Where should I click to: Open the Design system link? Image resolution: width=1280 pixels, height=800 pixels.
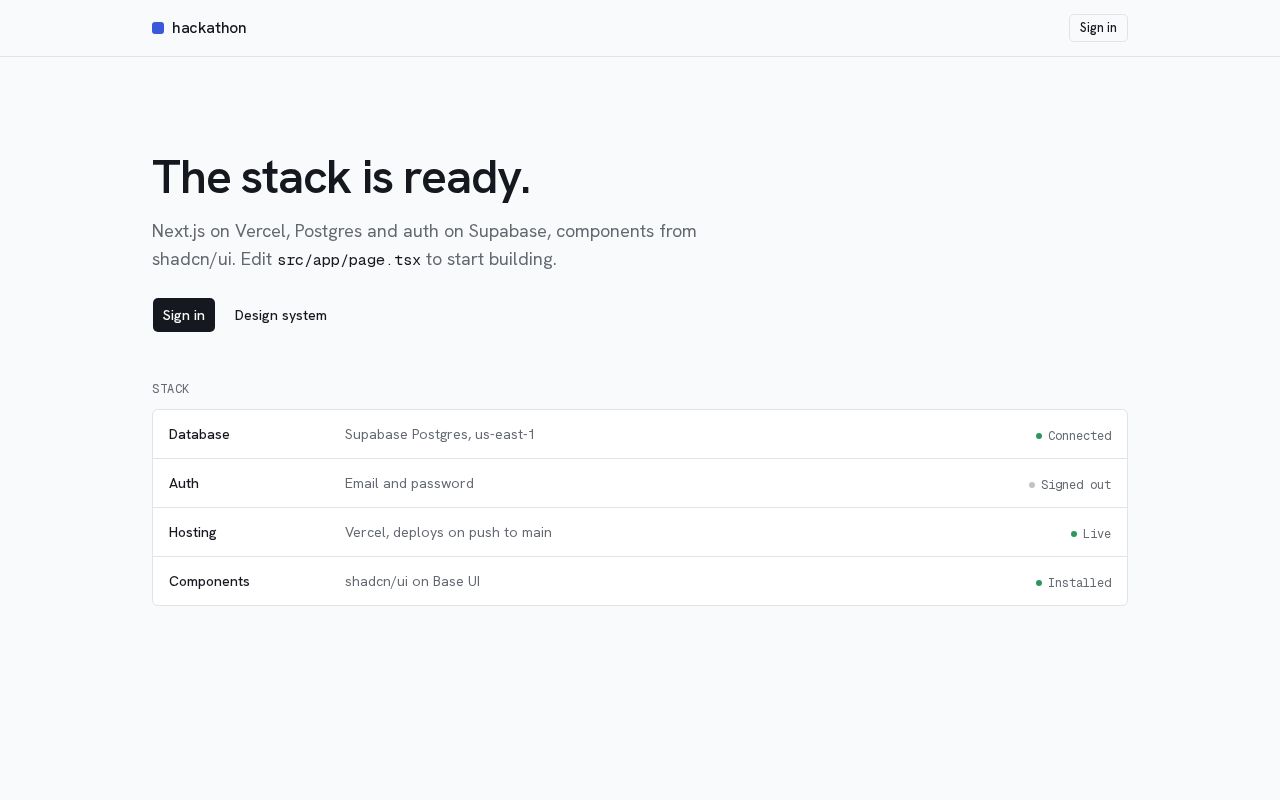[280, 315]
